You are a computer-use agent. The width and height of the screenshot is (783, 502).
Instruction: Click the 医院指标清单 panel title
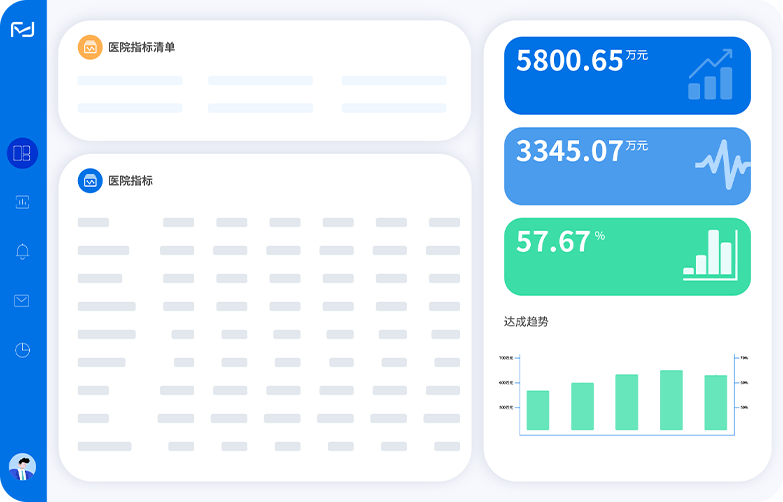point(141,47)
